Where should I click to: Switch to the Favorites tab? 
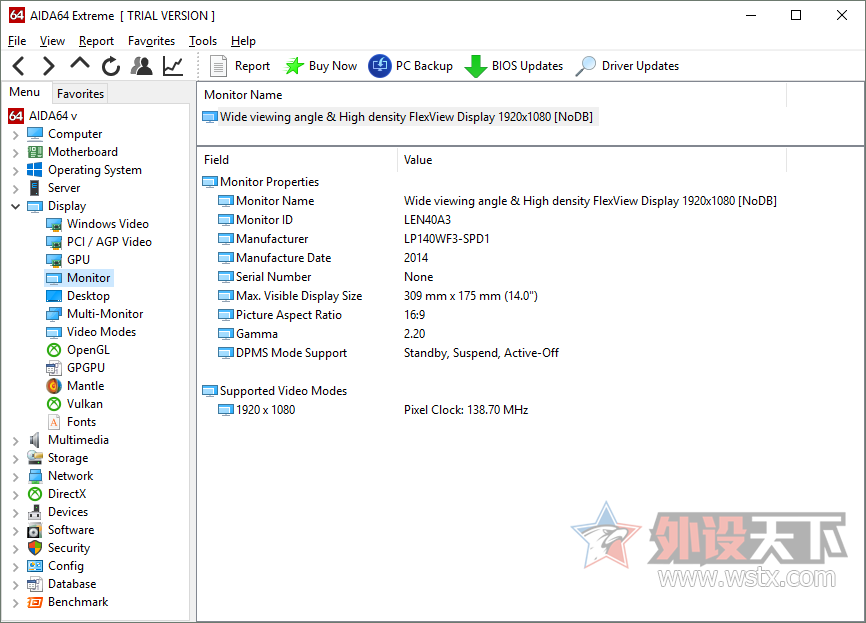point(80,94)
